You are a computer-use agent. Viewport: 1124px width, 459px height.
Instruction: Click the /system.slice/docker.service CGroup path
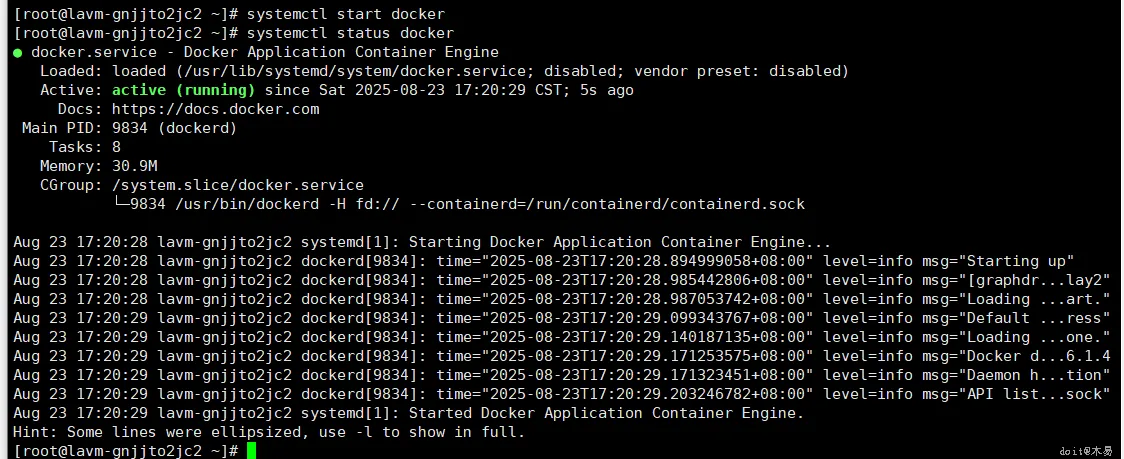pos(238,185)
